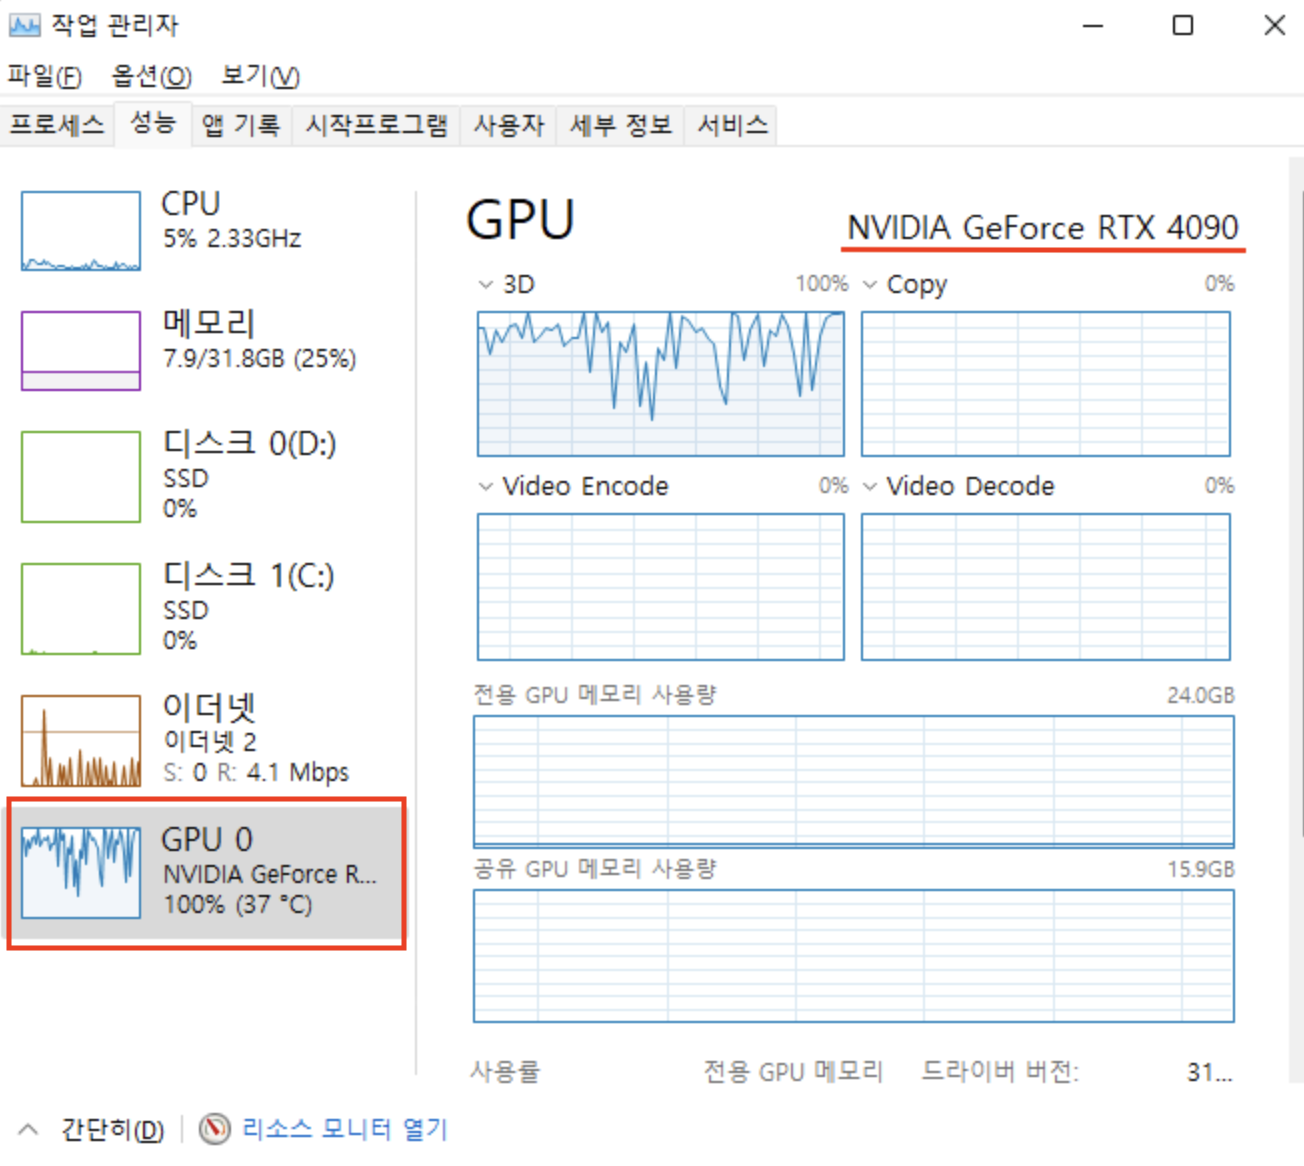Click the 24.0GB dedicated memory label
Viewport: 1304px width, 1166px height.
pos(1201,695)
